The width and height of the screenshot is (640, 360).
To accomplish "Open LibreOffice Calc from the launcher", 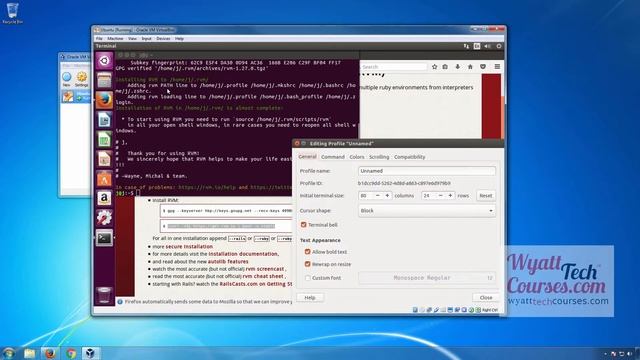I will click(104, 139).
